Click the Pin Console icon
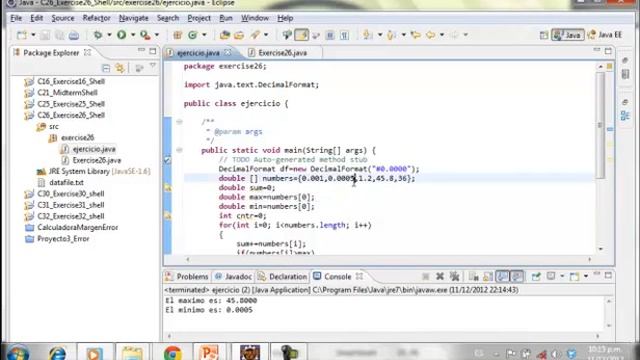This screenshot has width=640, height=360. click(x=536, y=277)
